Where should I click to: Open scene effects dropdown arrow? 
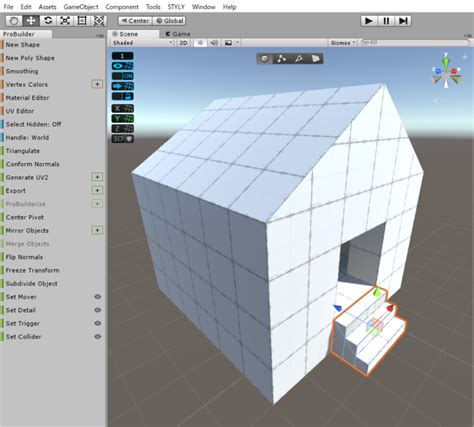coord(237,43)
